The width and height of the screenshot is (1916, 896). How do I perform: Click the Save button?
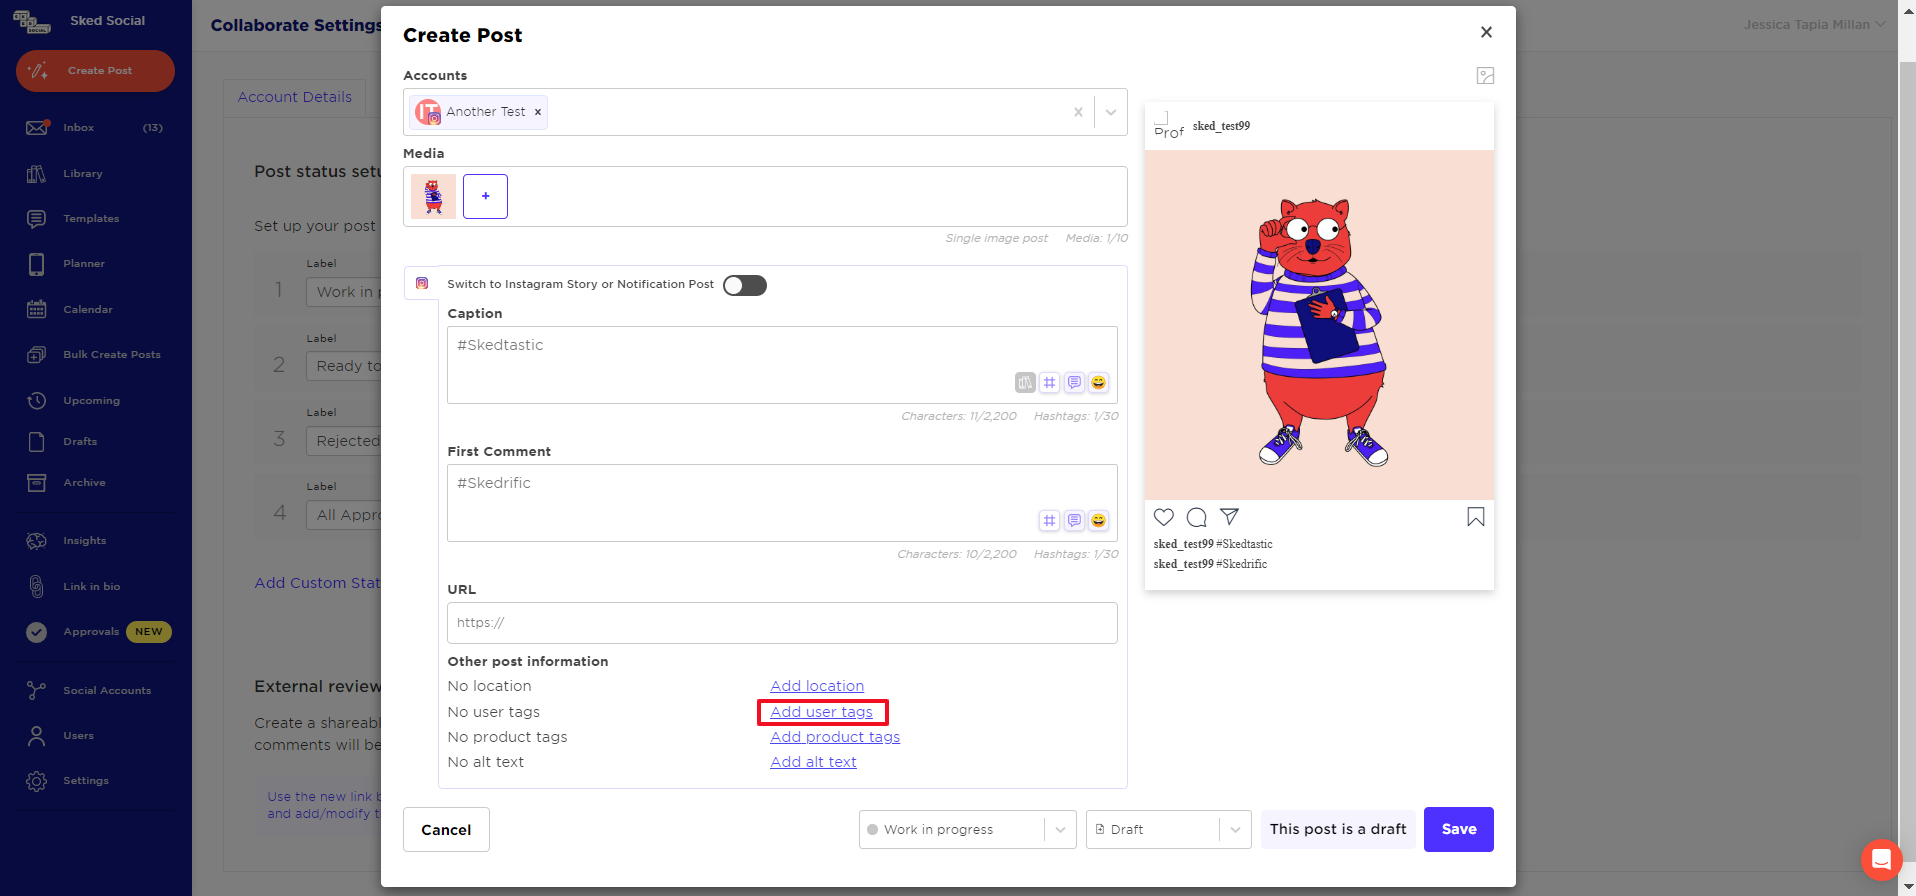click(1459, 829)
